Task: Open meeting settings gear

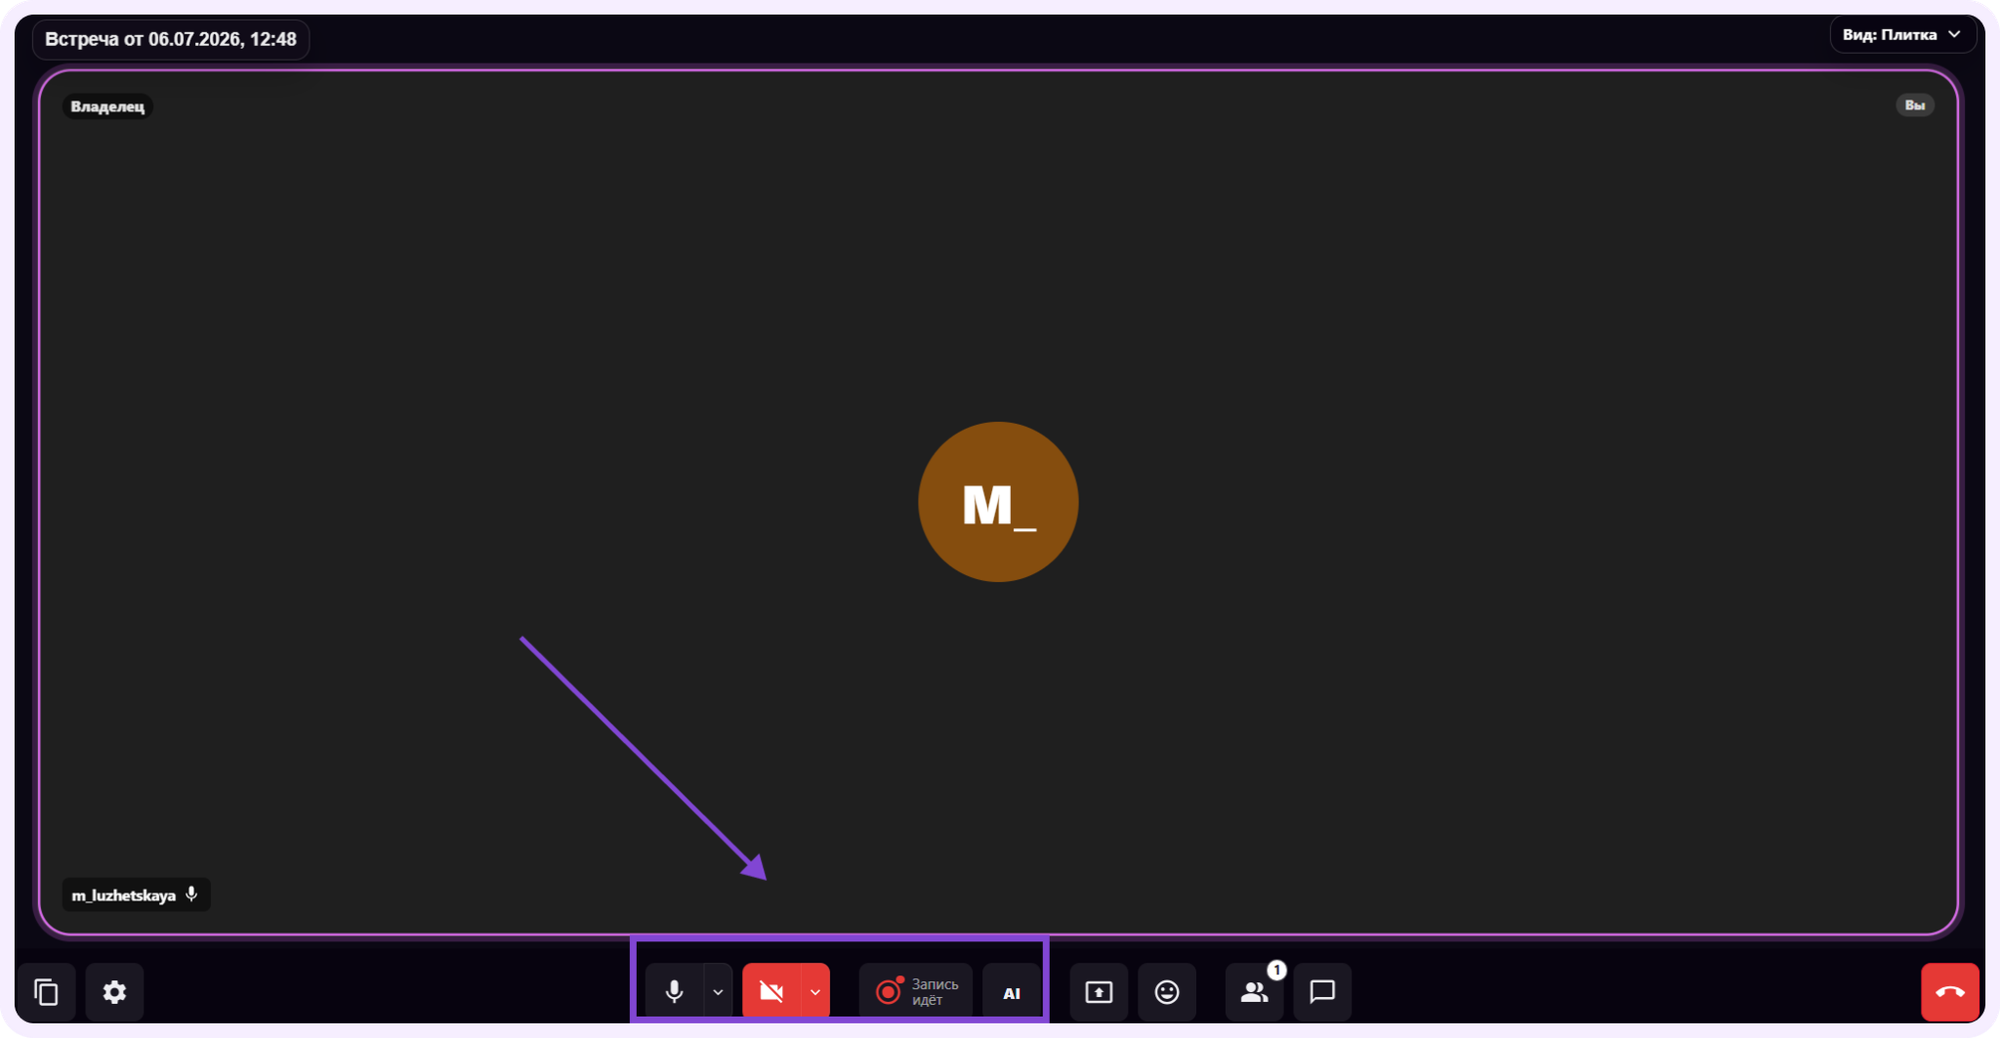Action: pyautogui.click(x=114, y=992)
